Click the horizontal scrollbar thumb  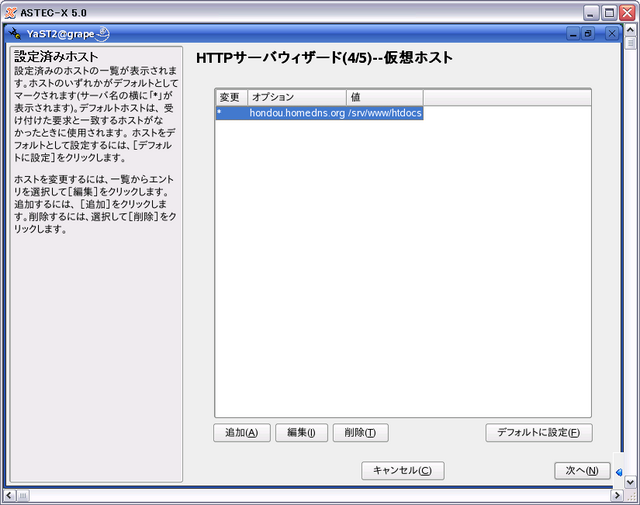coord(23,496)
